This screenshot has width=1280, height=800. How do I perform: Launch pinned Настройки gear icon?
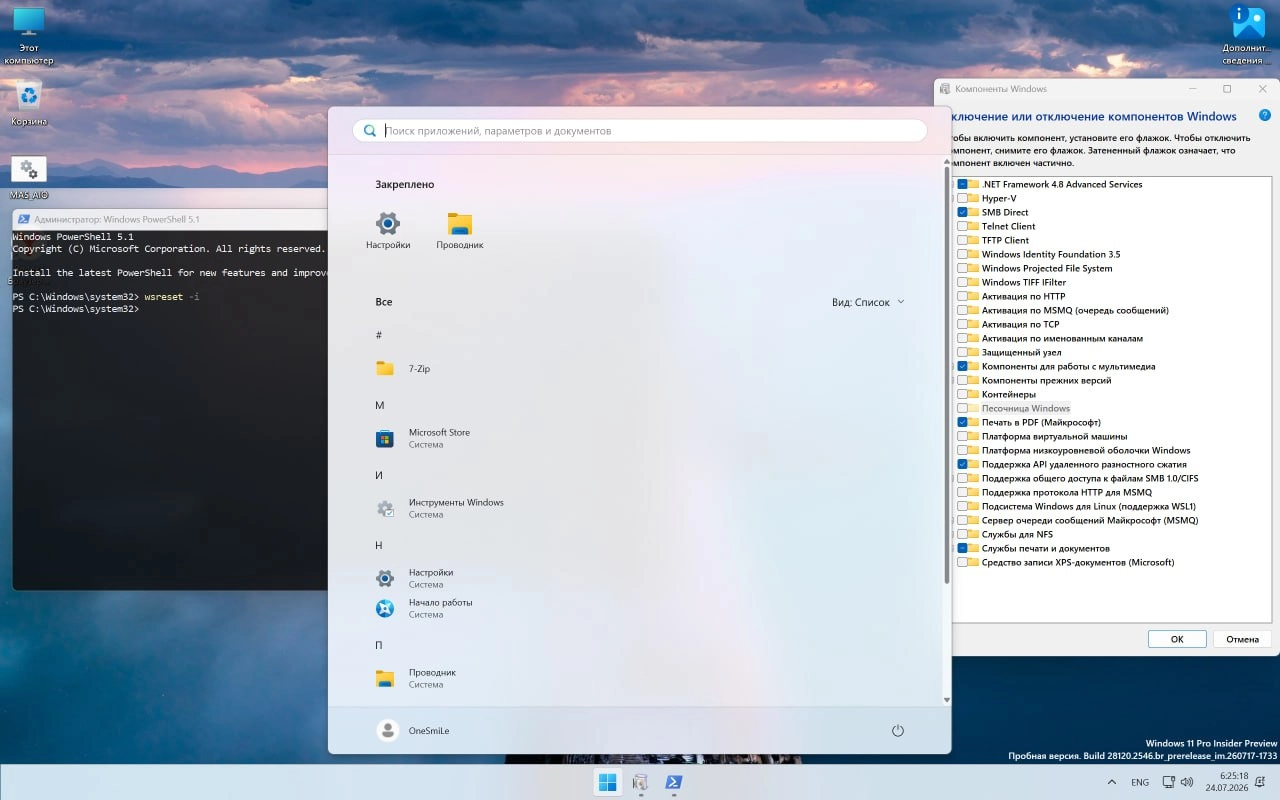pyautogui.click(x=387, y=231)
